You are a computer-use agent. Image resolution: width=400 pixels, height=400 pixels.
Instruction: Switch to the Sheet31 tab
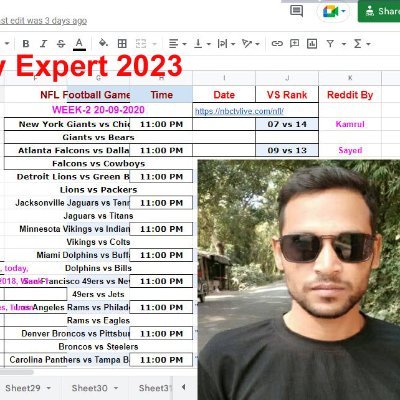155,388
